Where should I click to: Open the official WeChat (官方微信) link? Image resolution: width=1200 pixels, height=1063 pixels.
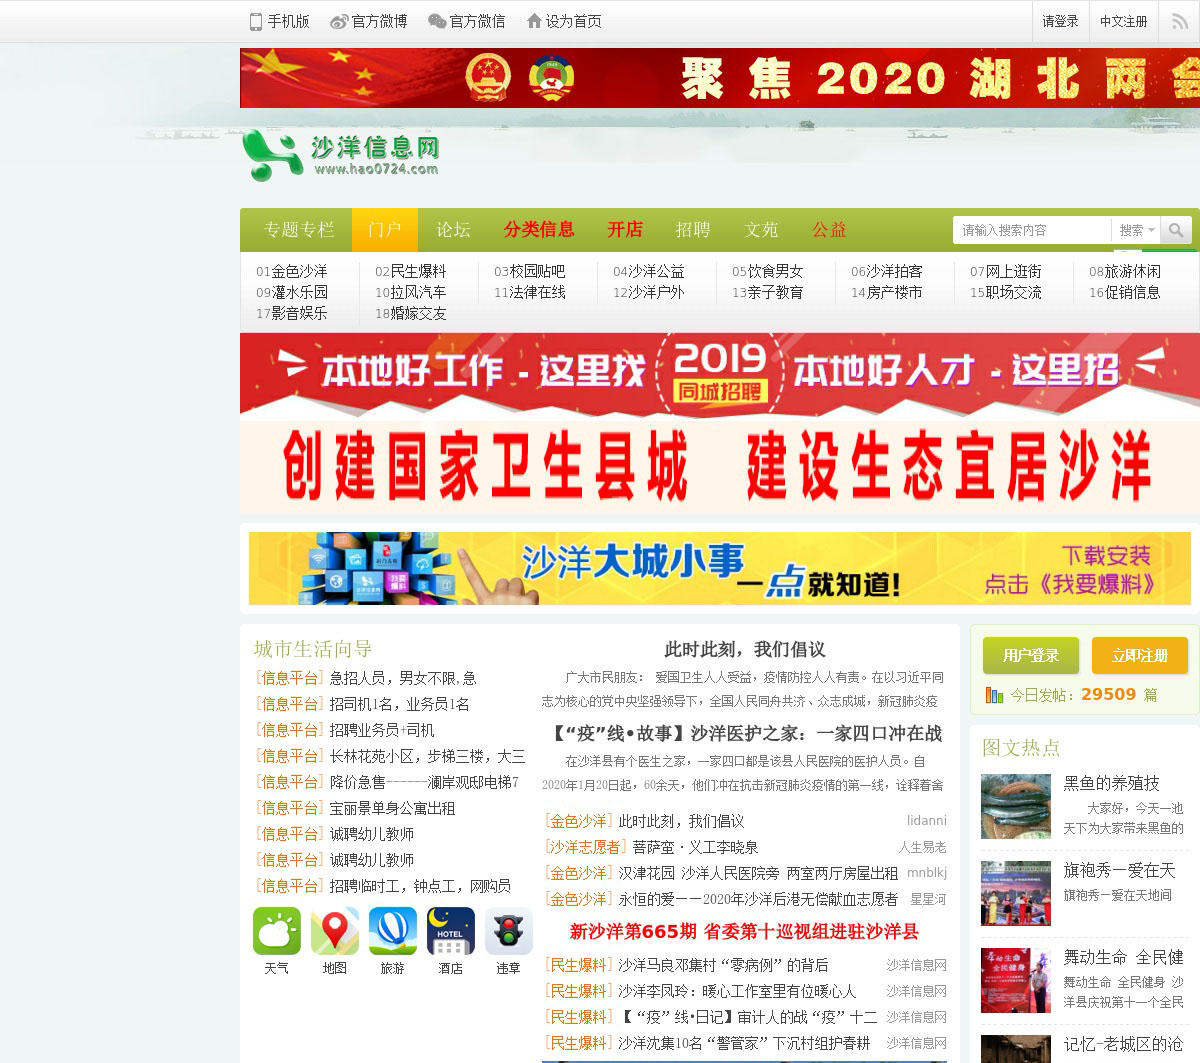pos(466,21)
